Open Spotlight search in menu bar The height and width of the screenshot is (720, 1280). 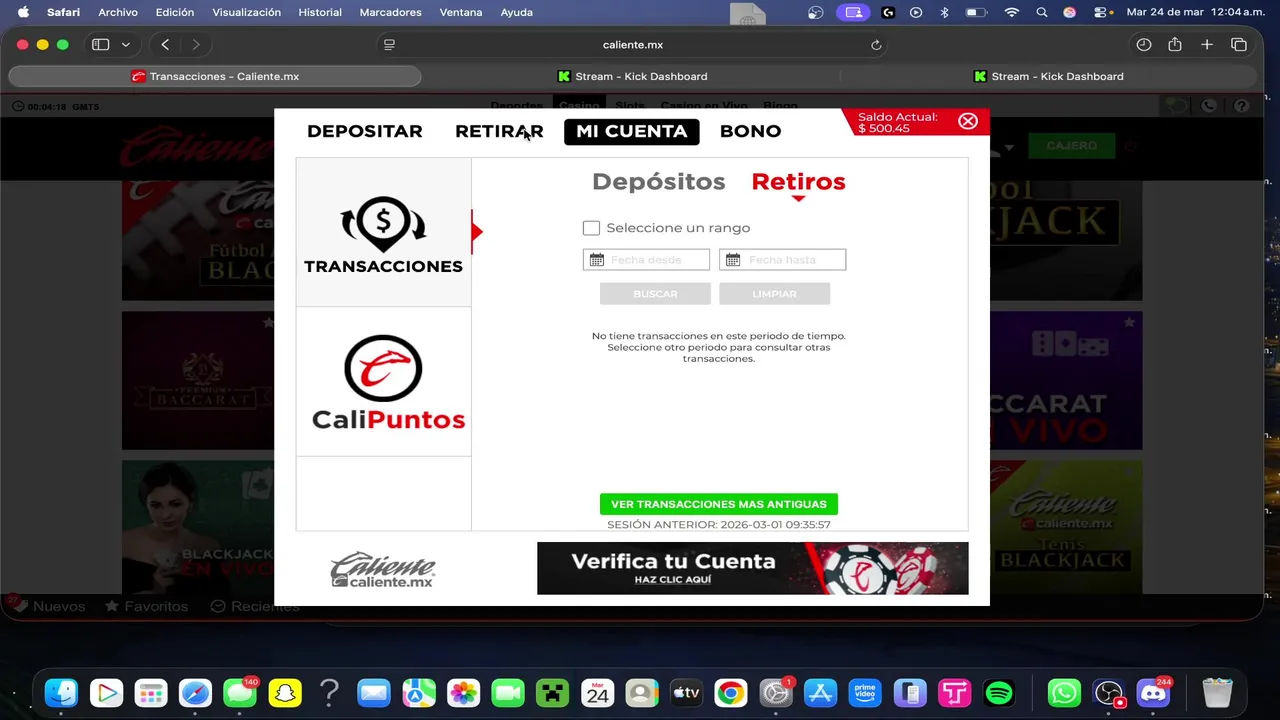click(1042, 12)
